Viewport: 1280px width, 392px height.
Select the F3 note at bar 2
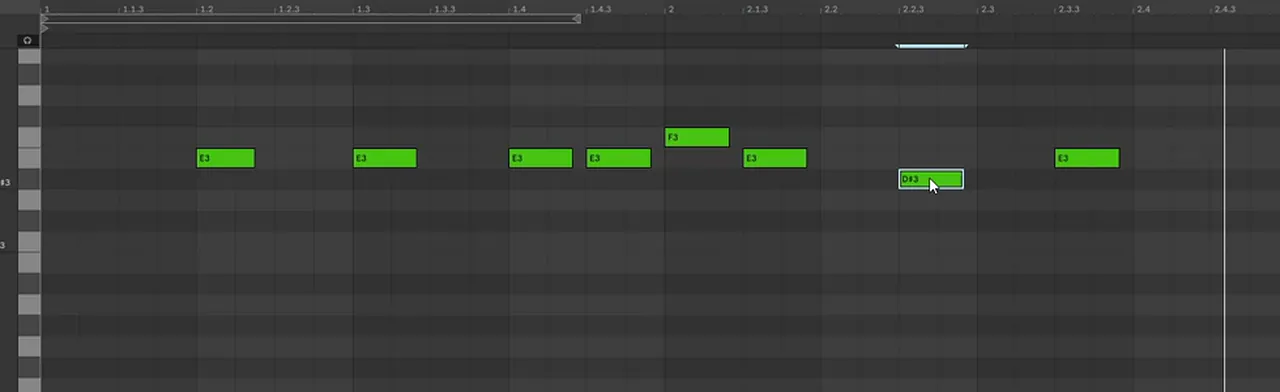pyautogui.click(x=697, y=137)
